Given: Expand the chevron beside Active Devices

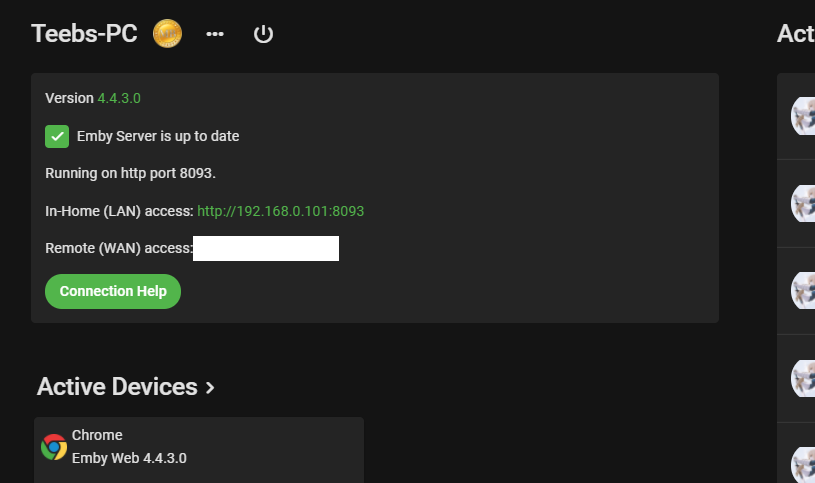Looking at the screenshot, I should 210,388.
